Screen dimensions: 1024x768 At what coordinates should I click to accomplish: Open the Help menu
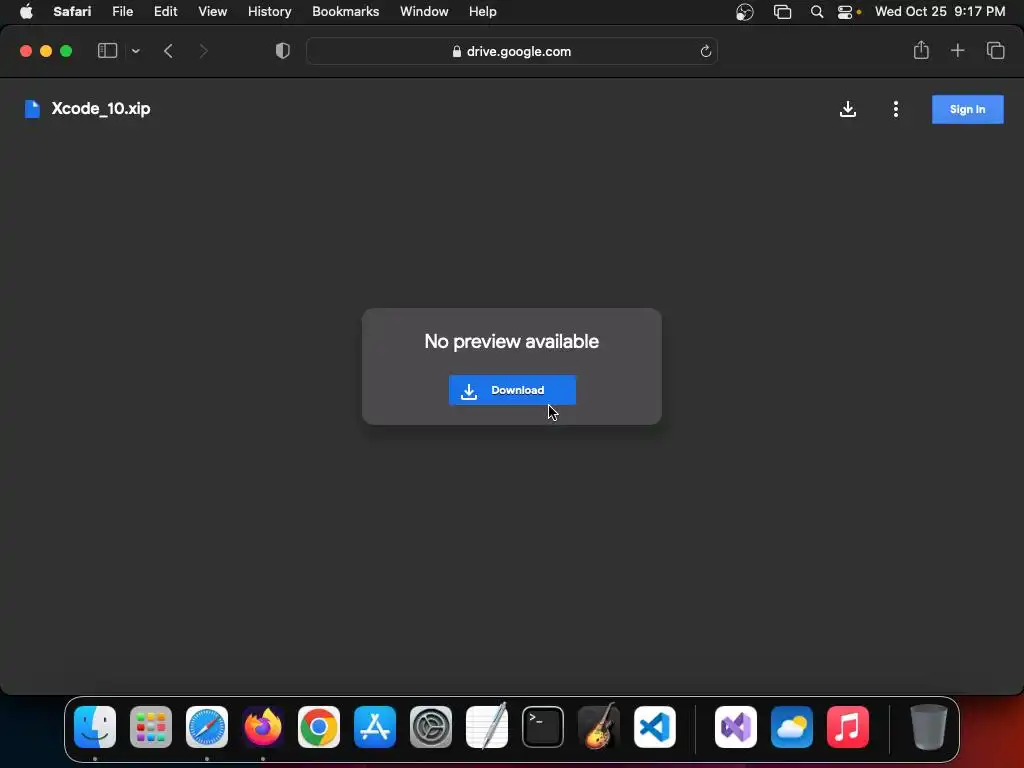coord(482,12)
